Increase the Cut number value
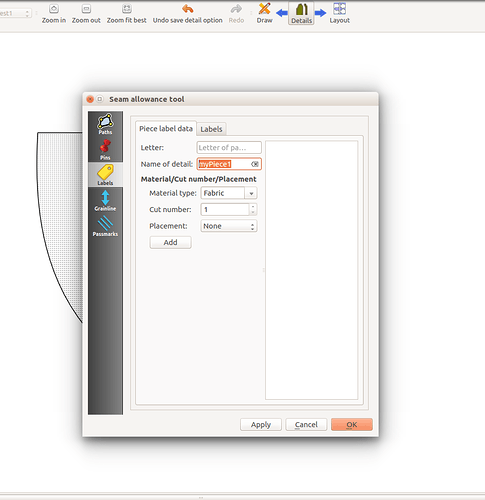Viewport: 485px width, 500px height. tap(253, 207)
